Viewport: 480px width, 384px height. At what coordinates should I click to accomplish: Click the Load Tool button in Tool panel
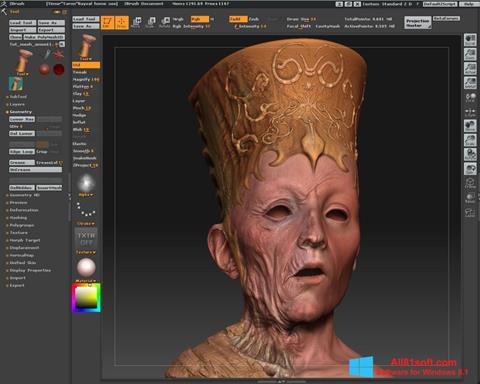(x=22, y=23)
